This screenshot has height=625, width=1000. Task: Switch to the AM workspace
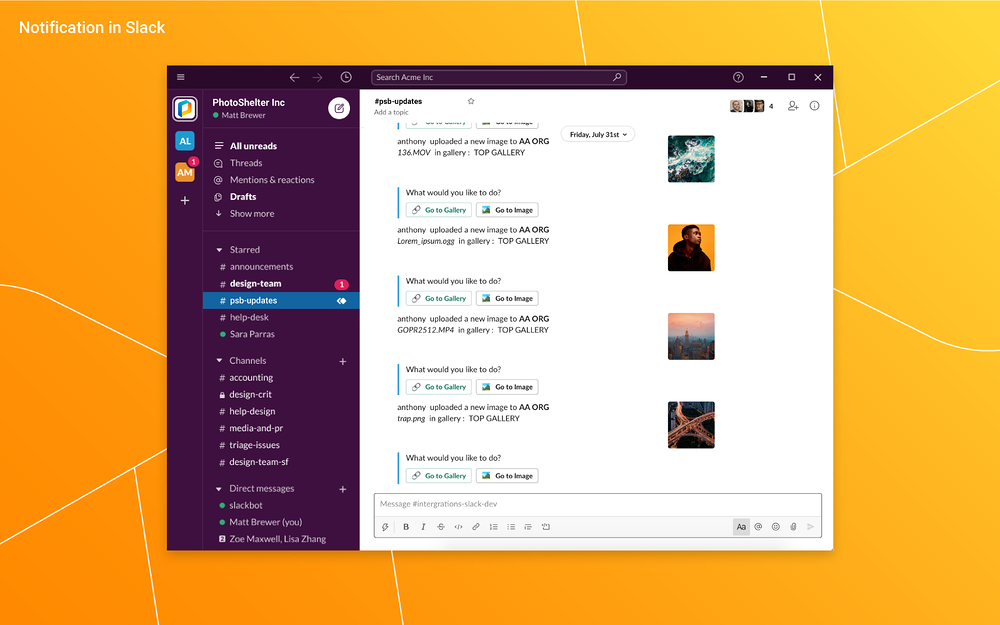click(184, 172)
